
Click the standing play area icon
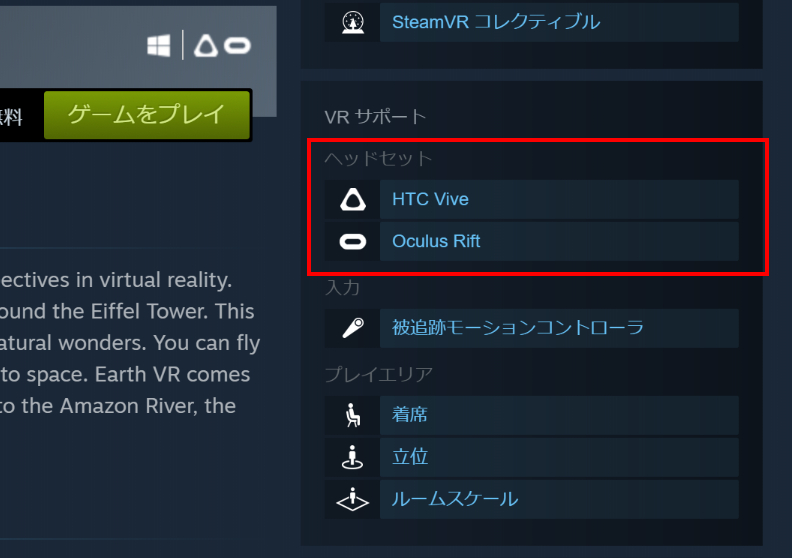tap(353, 458)
